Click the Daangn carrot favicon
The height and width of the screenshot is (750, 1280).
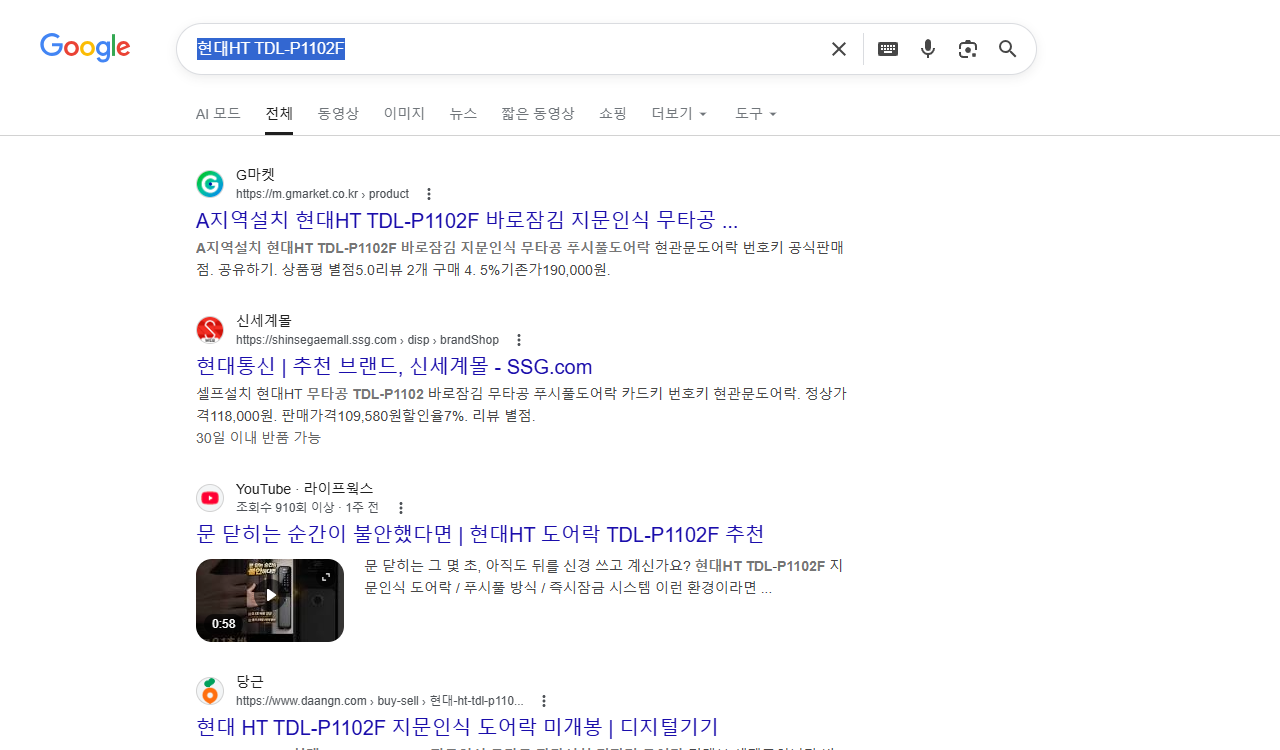click(x=210, y=691)
